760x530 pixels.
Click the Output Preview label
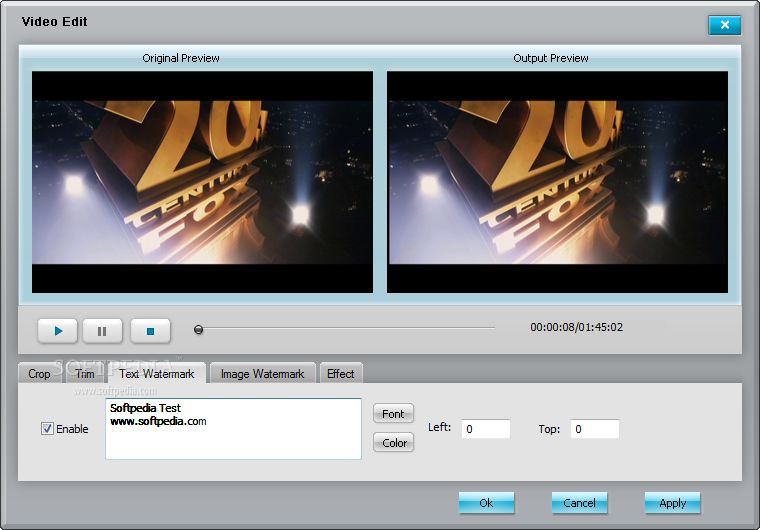pos(551,58)
